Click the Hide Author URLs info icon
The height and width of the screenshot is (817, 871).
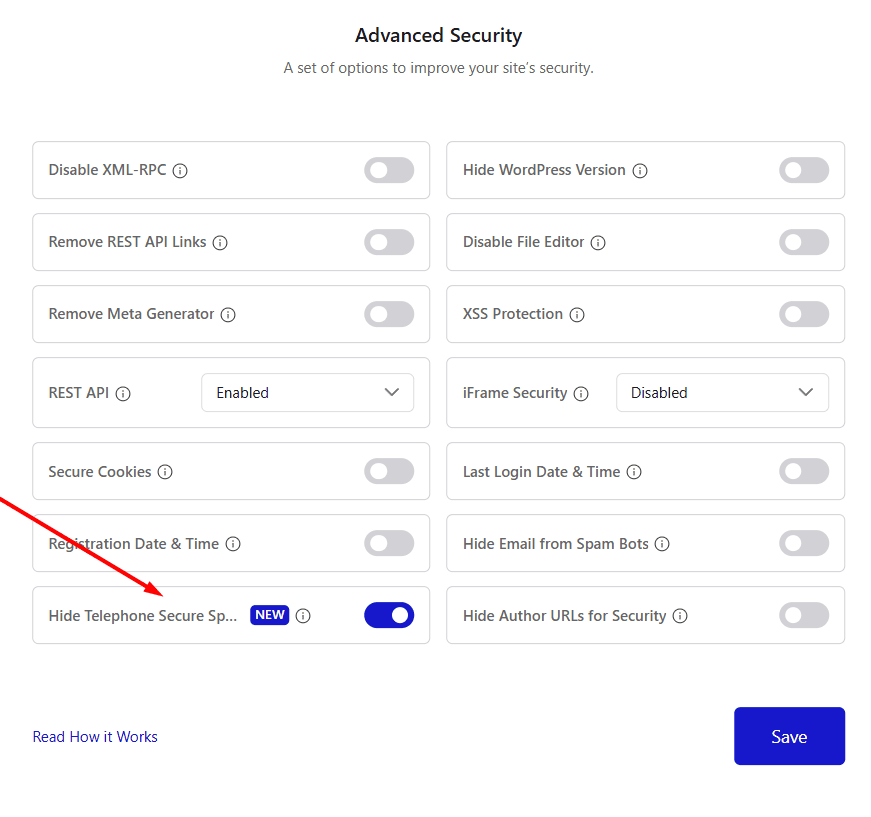(x=680, y=616)
